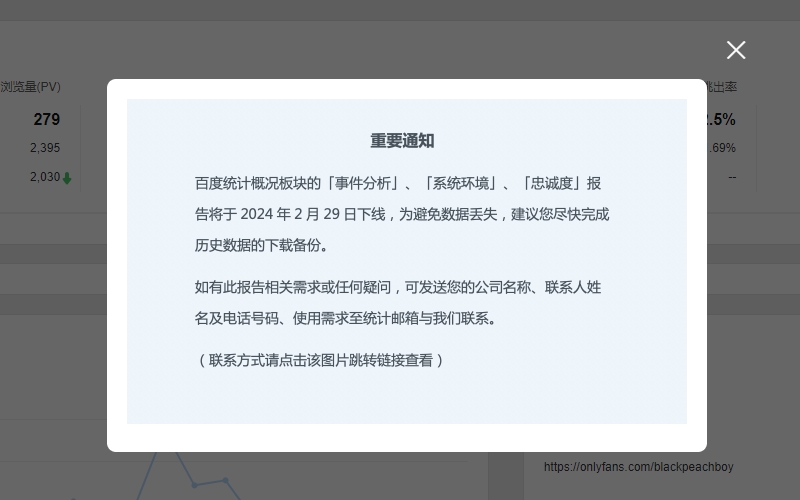Open the onlyfans.com/blackpeachboy URL entry
This screenshot has height=500, width=800.
tap(638, 467)
